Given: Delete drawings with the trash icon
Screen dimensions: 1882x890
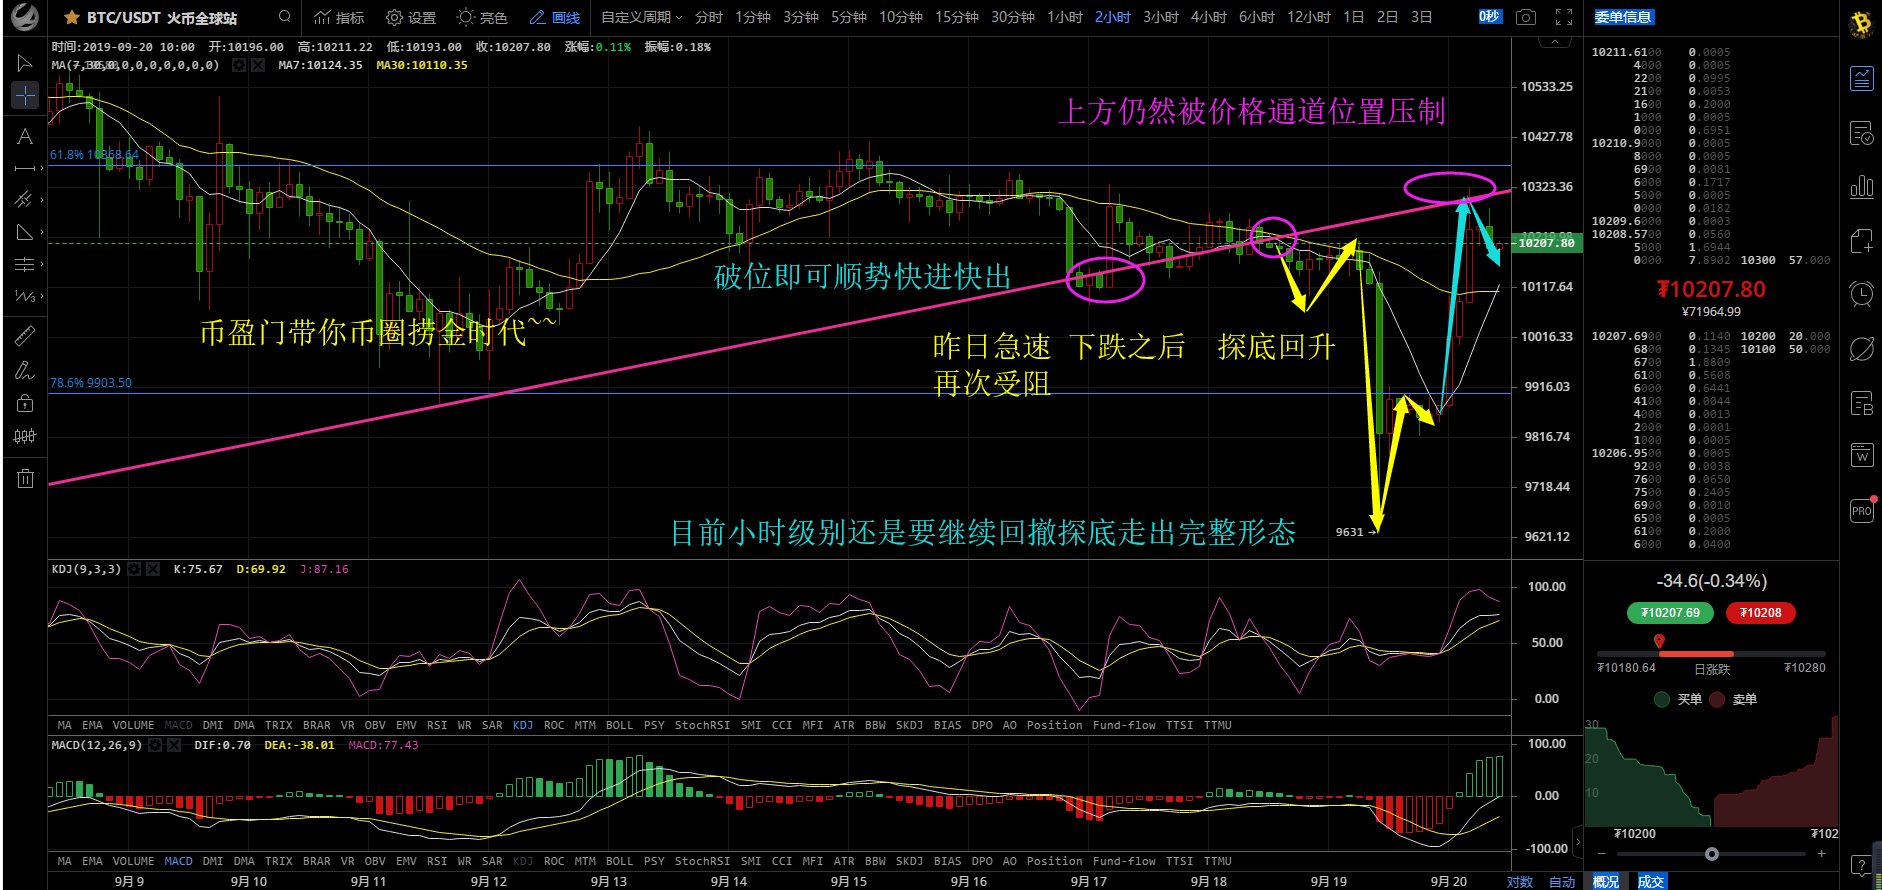Looking at the screenshot, I should click(25, 478).
